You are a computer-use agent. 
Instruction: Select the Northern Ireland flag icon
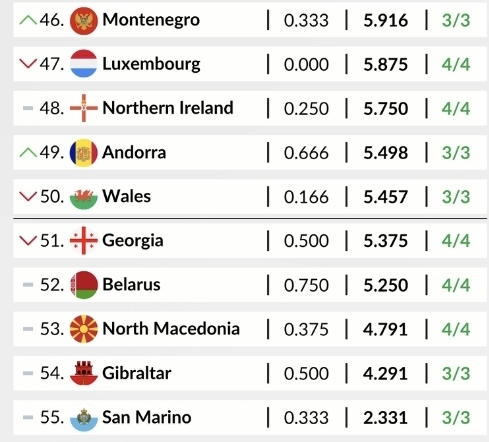tap(84, 108)
